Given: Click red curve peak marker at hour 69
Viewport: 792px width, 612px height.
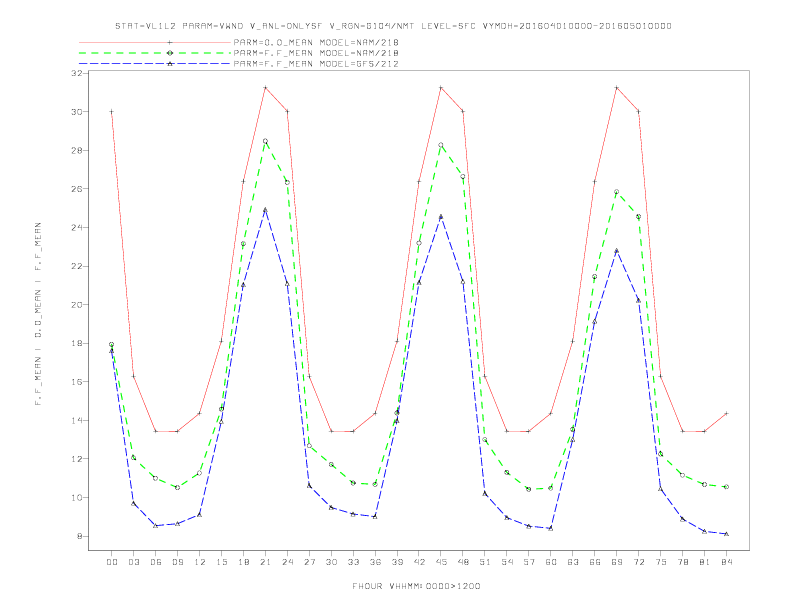Looking at the screenshot, I should click(x=617, y=88).
